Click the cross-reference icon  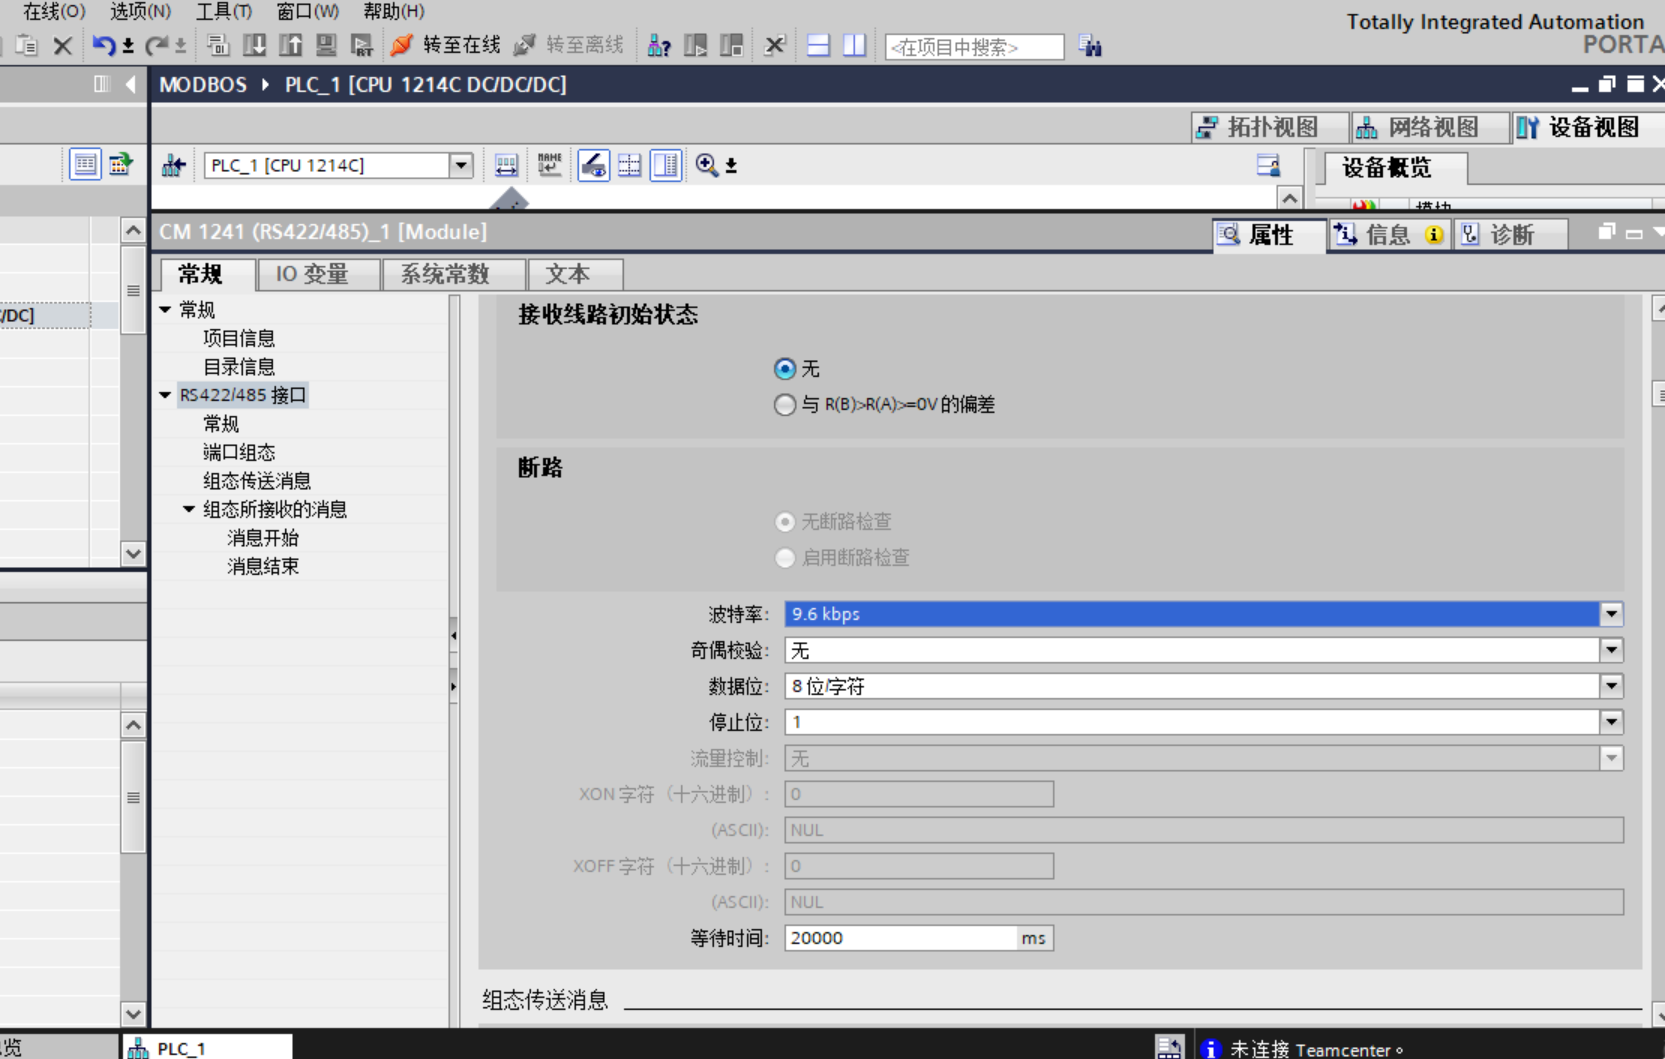(774, 45)
